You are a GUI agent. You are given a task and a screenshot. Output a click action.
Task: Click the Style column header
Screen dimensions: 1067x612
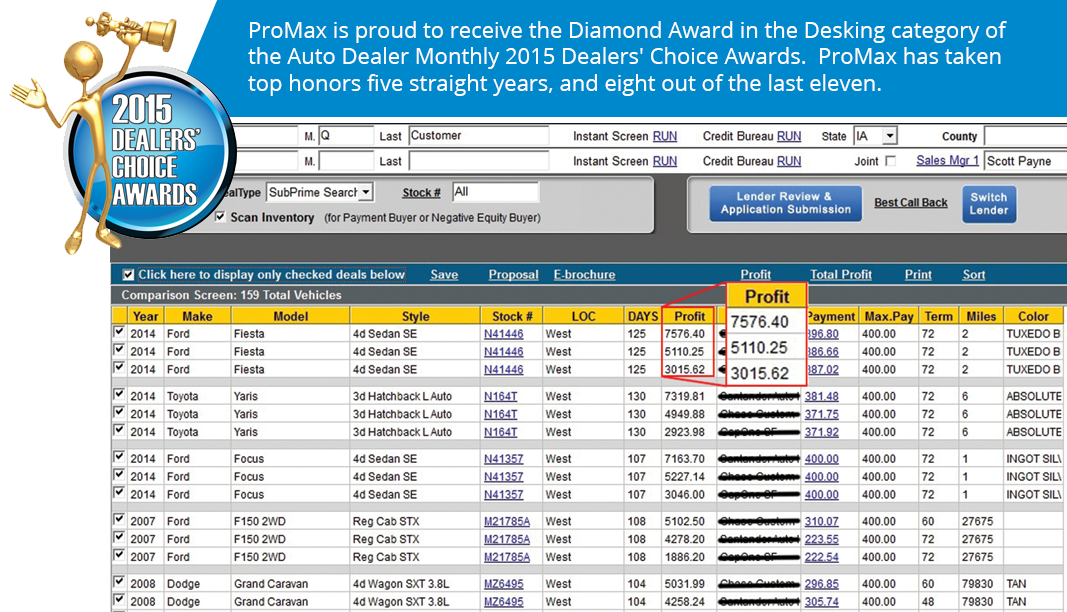coord(415,316)
